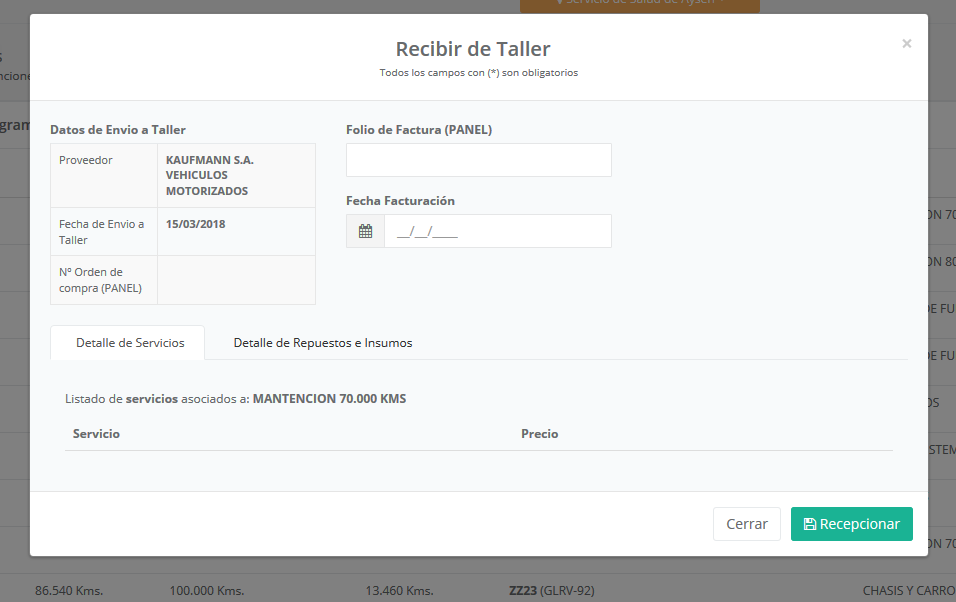Viewport: 956px width, 602px height.
Task: Click the mandatory fields notice text
Action: point(478,73)
